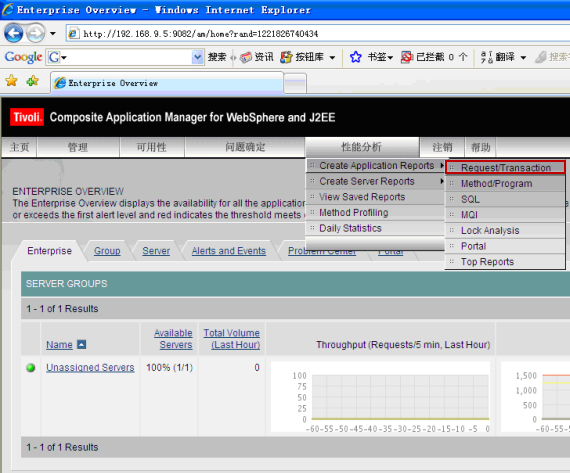Click the 书签 bookmarks star icon
The width and height of the screenshot is (570, 473).
pyautogui.click(x=356, y=57)
